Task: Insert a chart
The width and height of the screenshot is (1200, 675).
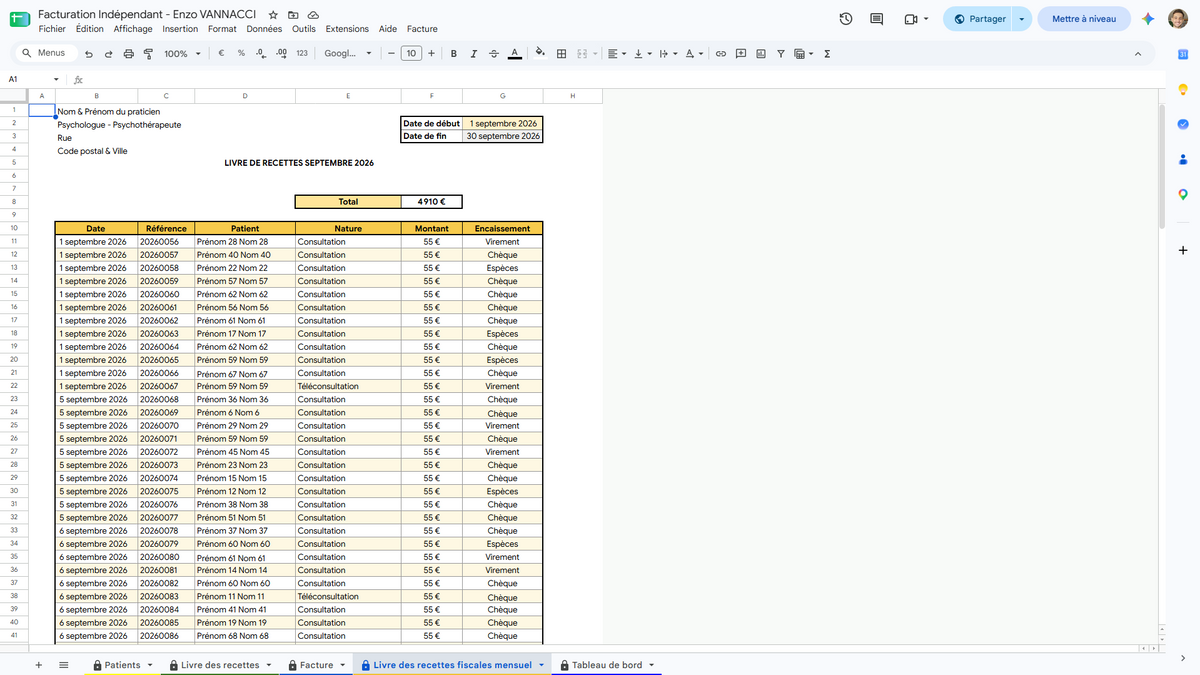Action: (761, 54)
